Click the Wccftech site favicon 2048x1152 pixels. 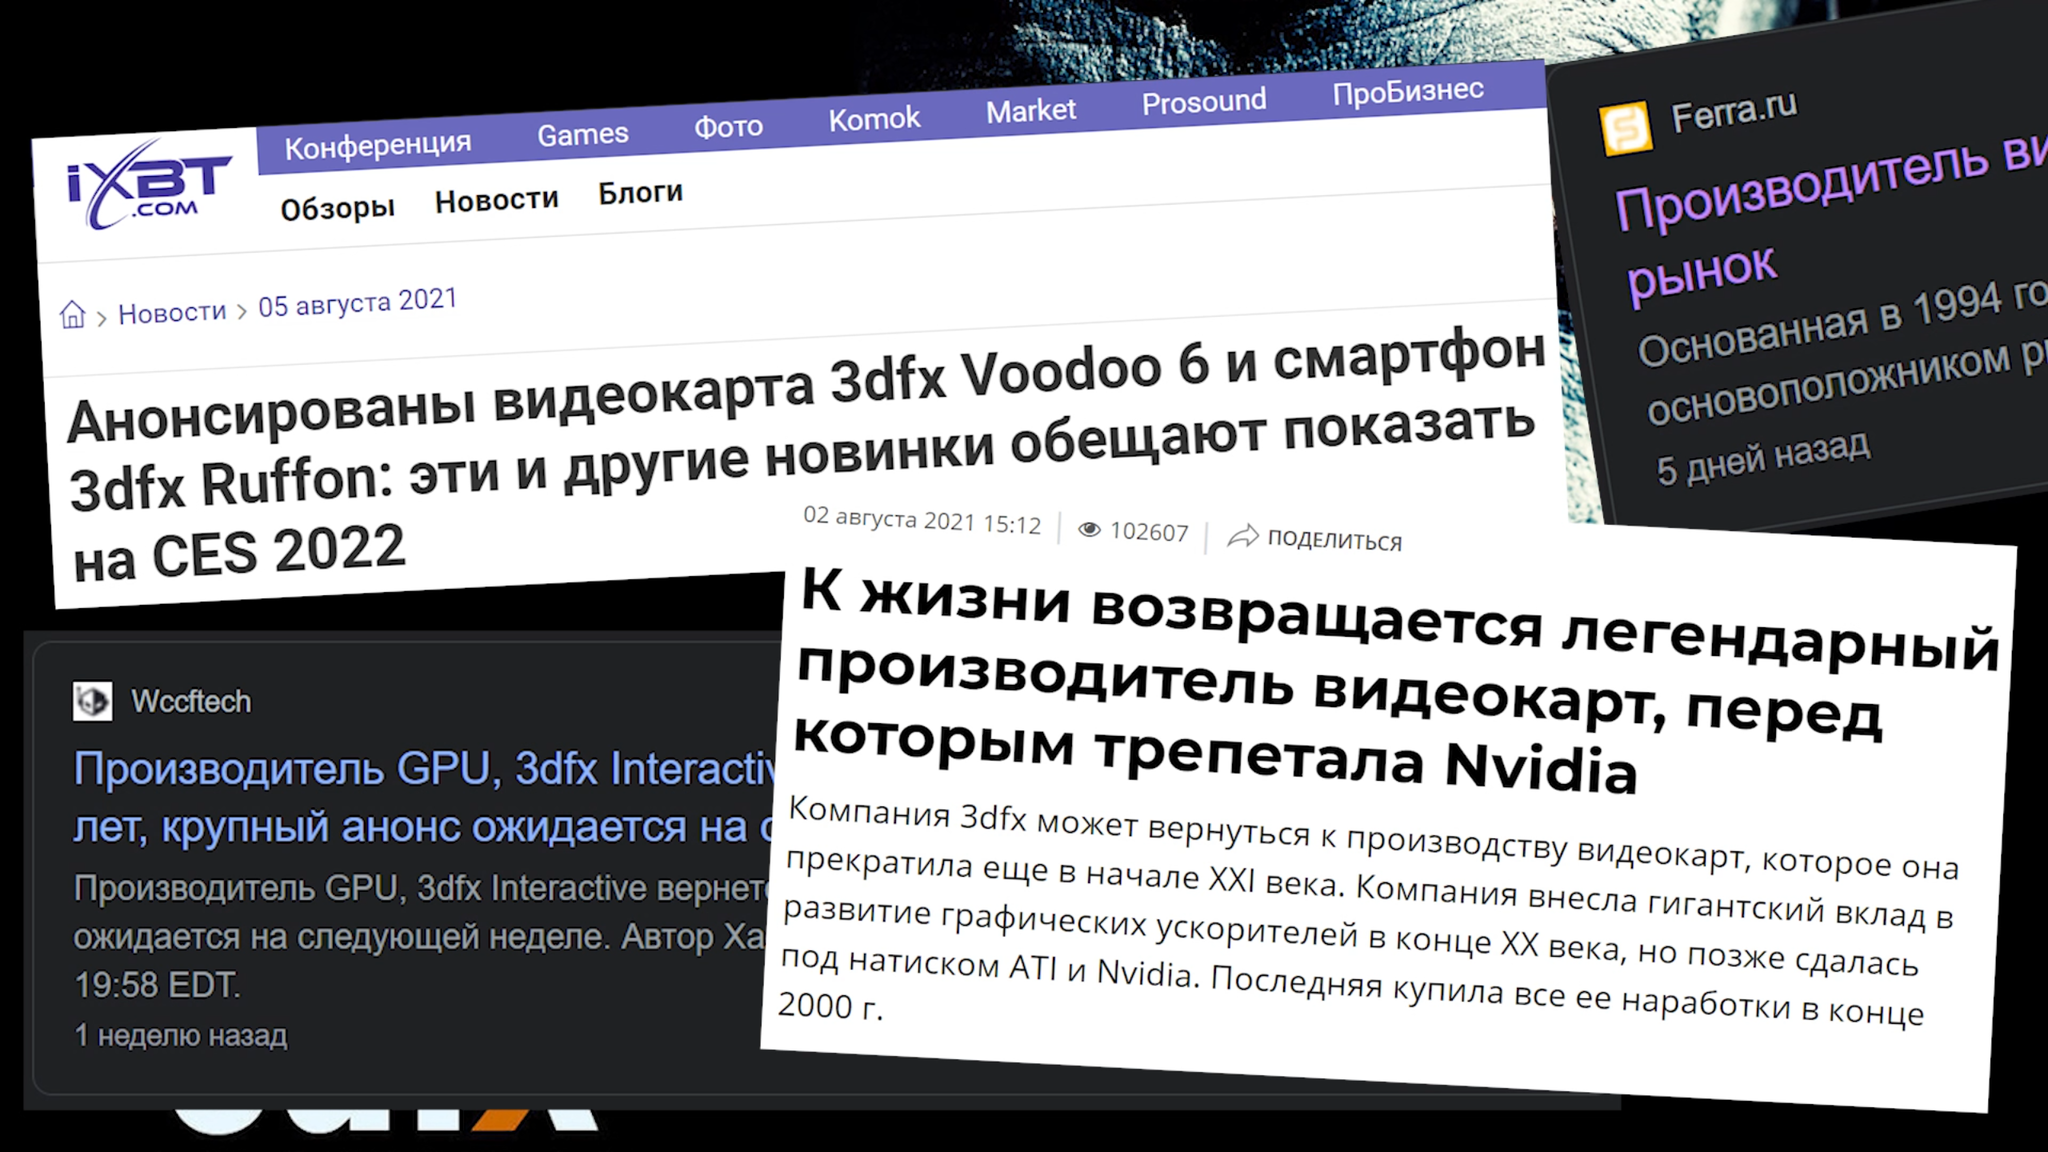click(x=93, y=701)
